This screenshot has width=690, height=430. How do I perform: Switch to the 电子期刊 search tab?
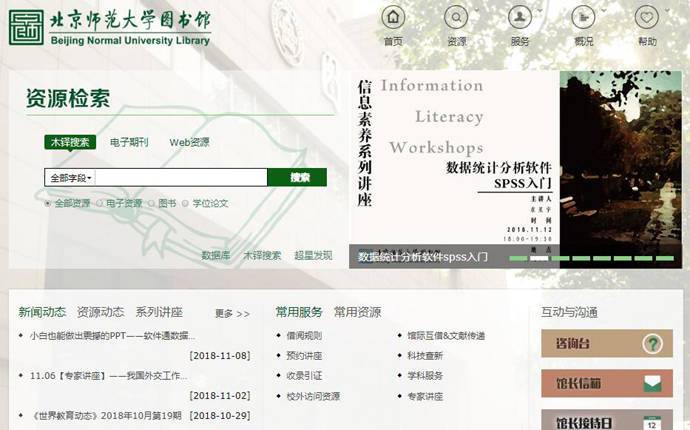pyautogui.click(x=129, y=143)
